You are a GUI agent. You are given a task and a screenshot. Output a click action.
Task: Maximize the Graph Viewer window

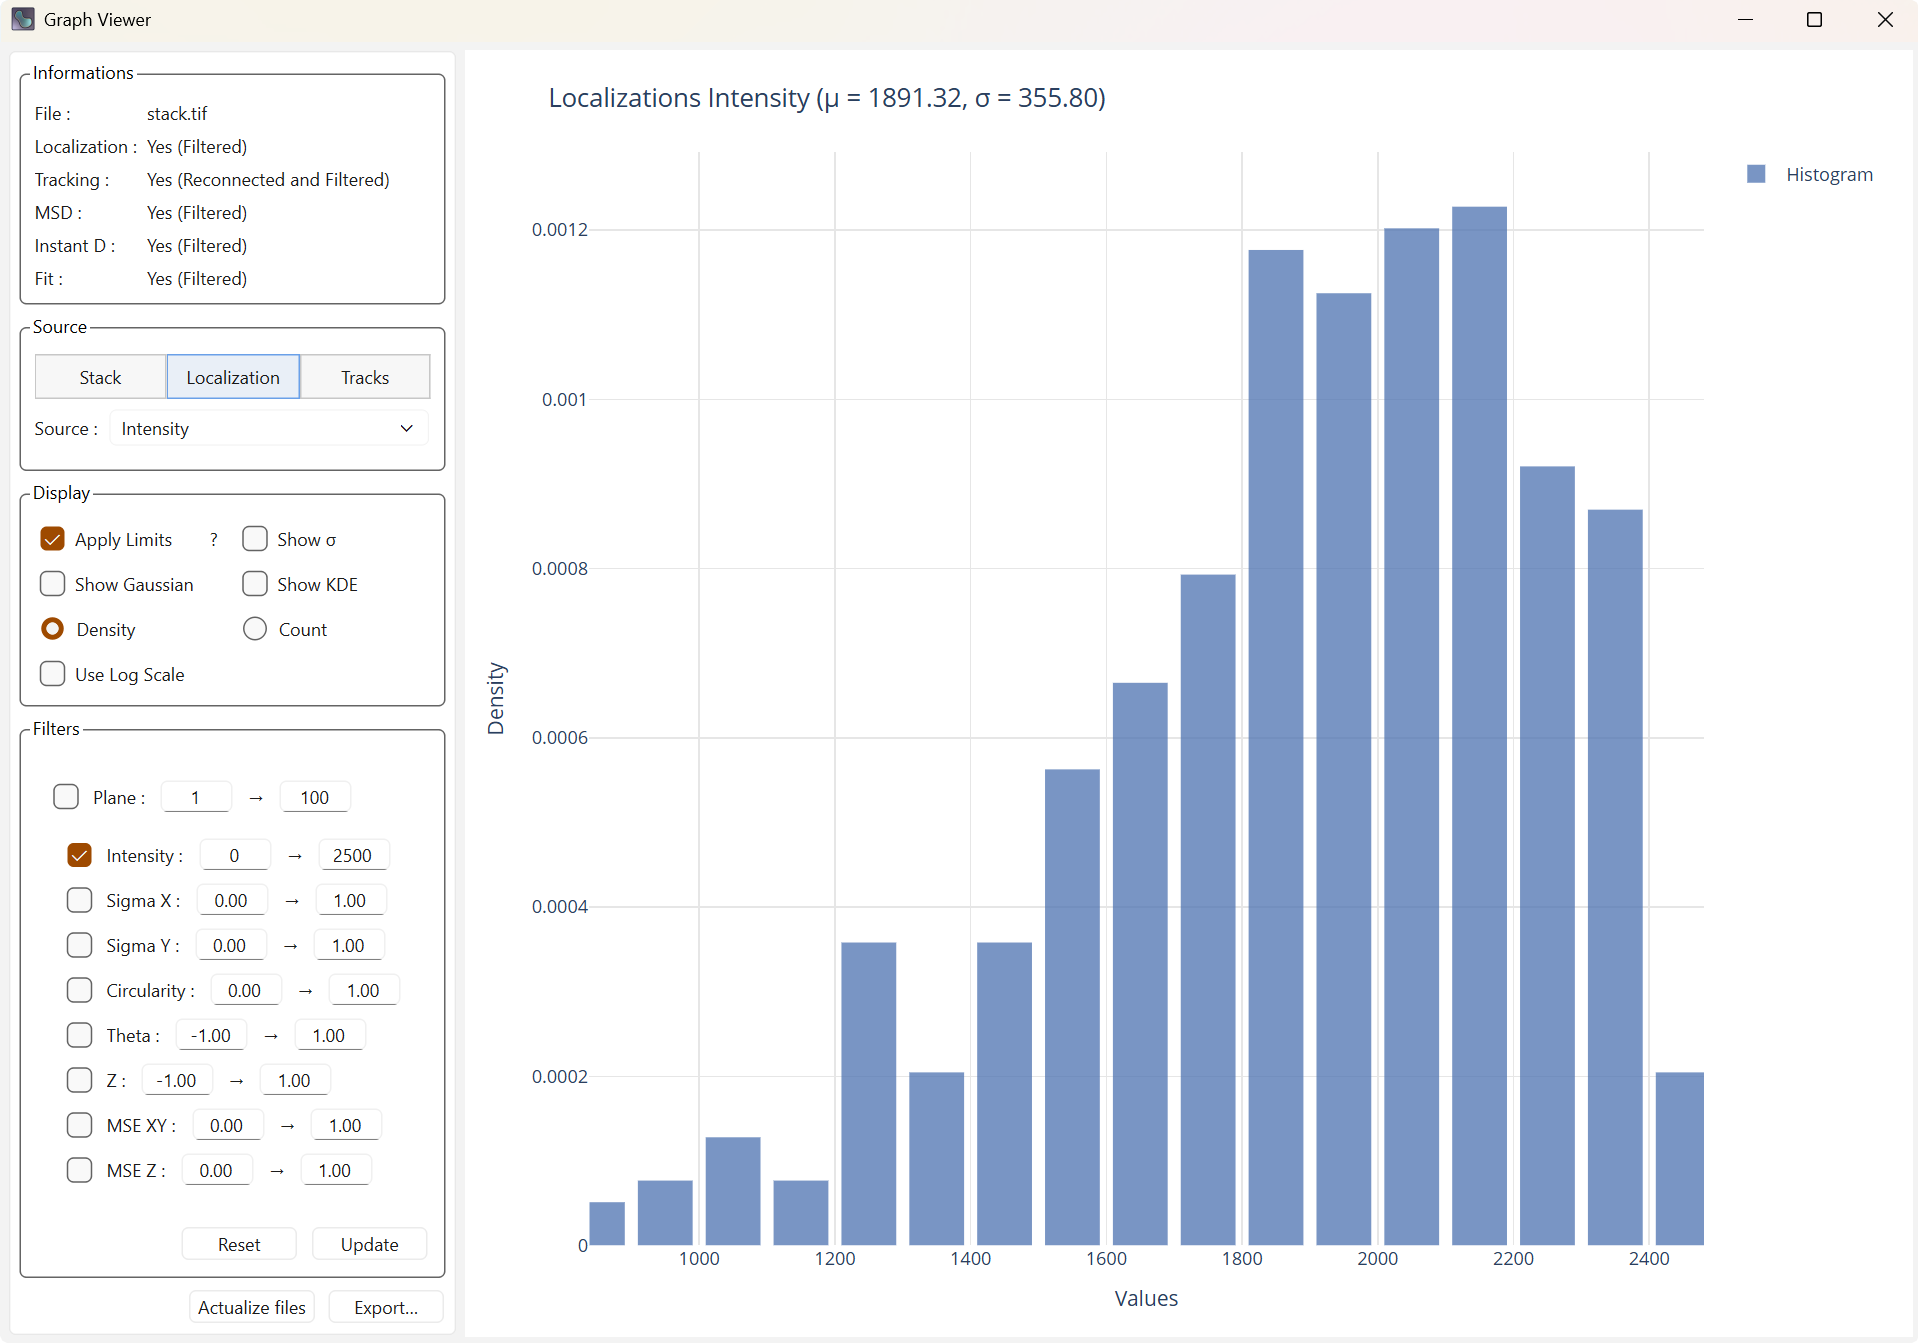1814,20
